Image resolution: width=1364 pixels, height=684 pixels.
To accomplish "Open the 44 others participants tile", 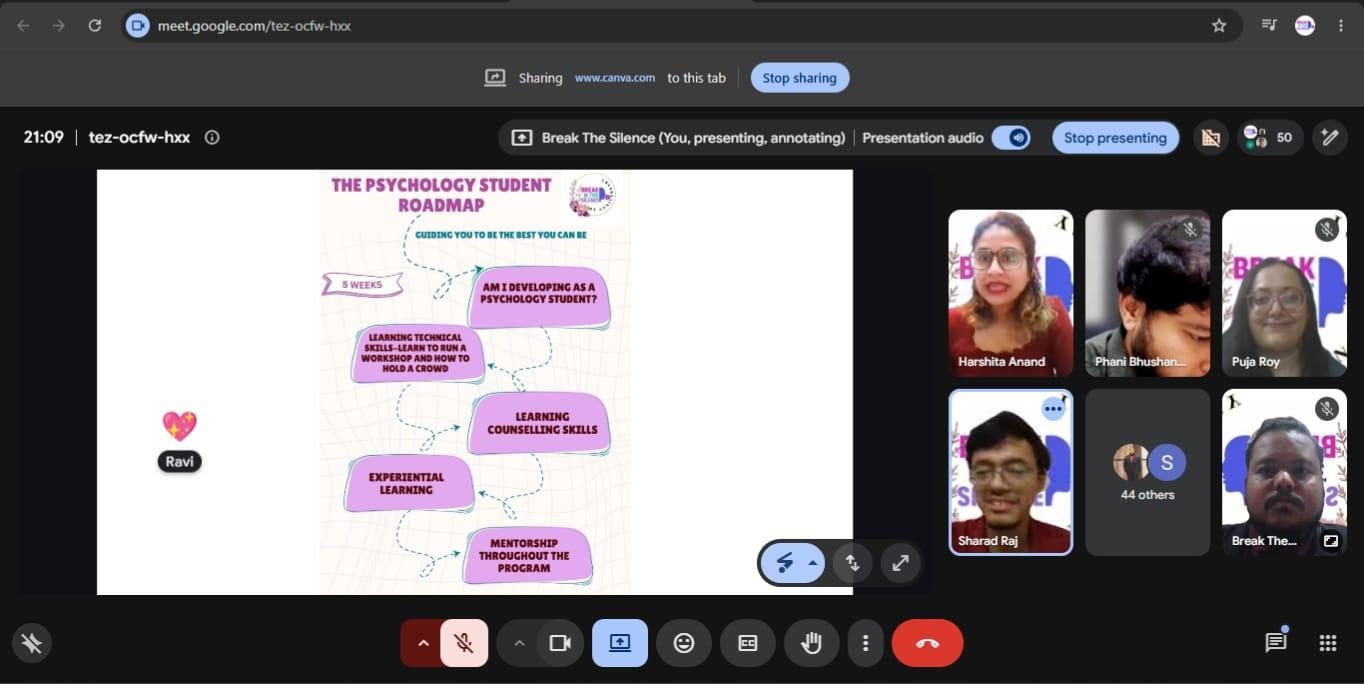I will pos(1147,472).
